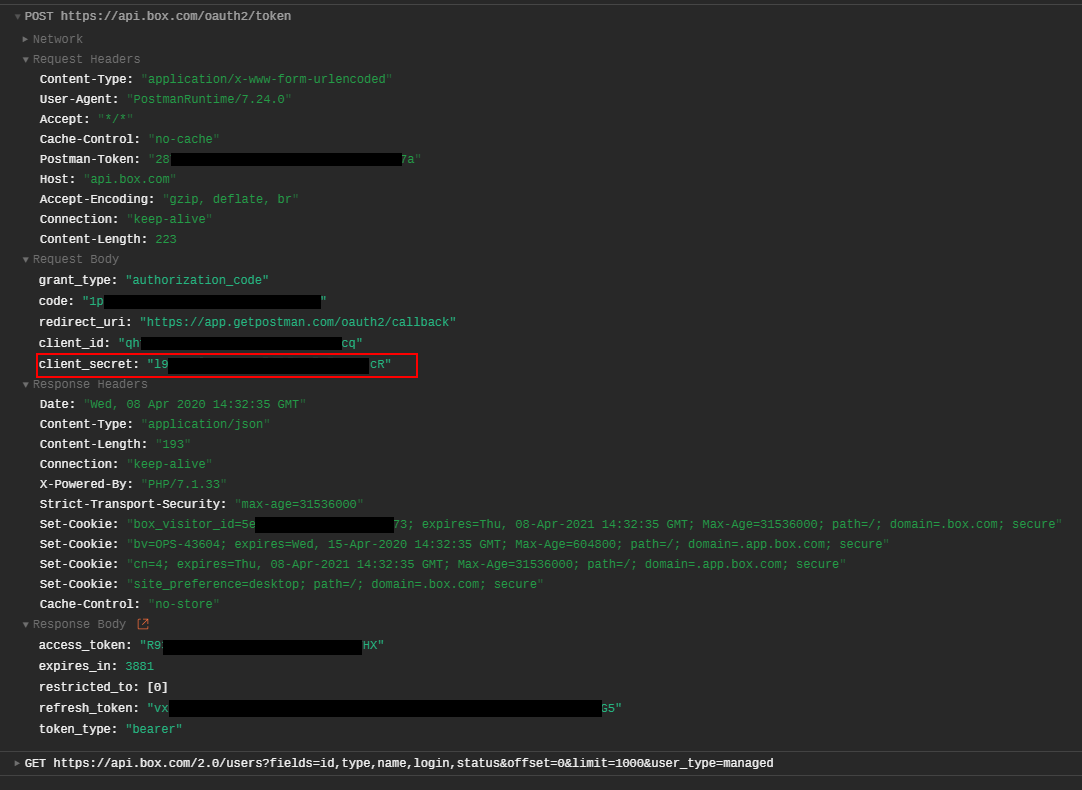1082x790 pixels.
Task: Collapse the Request Headers section
Action: click(x=24, y=58)
